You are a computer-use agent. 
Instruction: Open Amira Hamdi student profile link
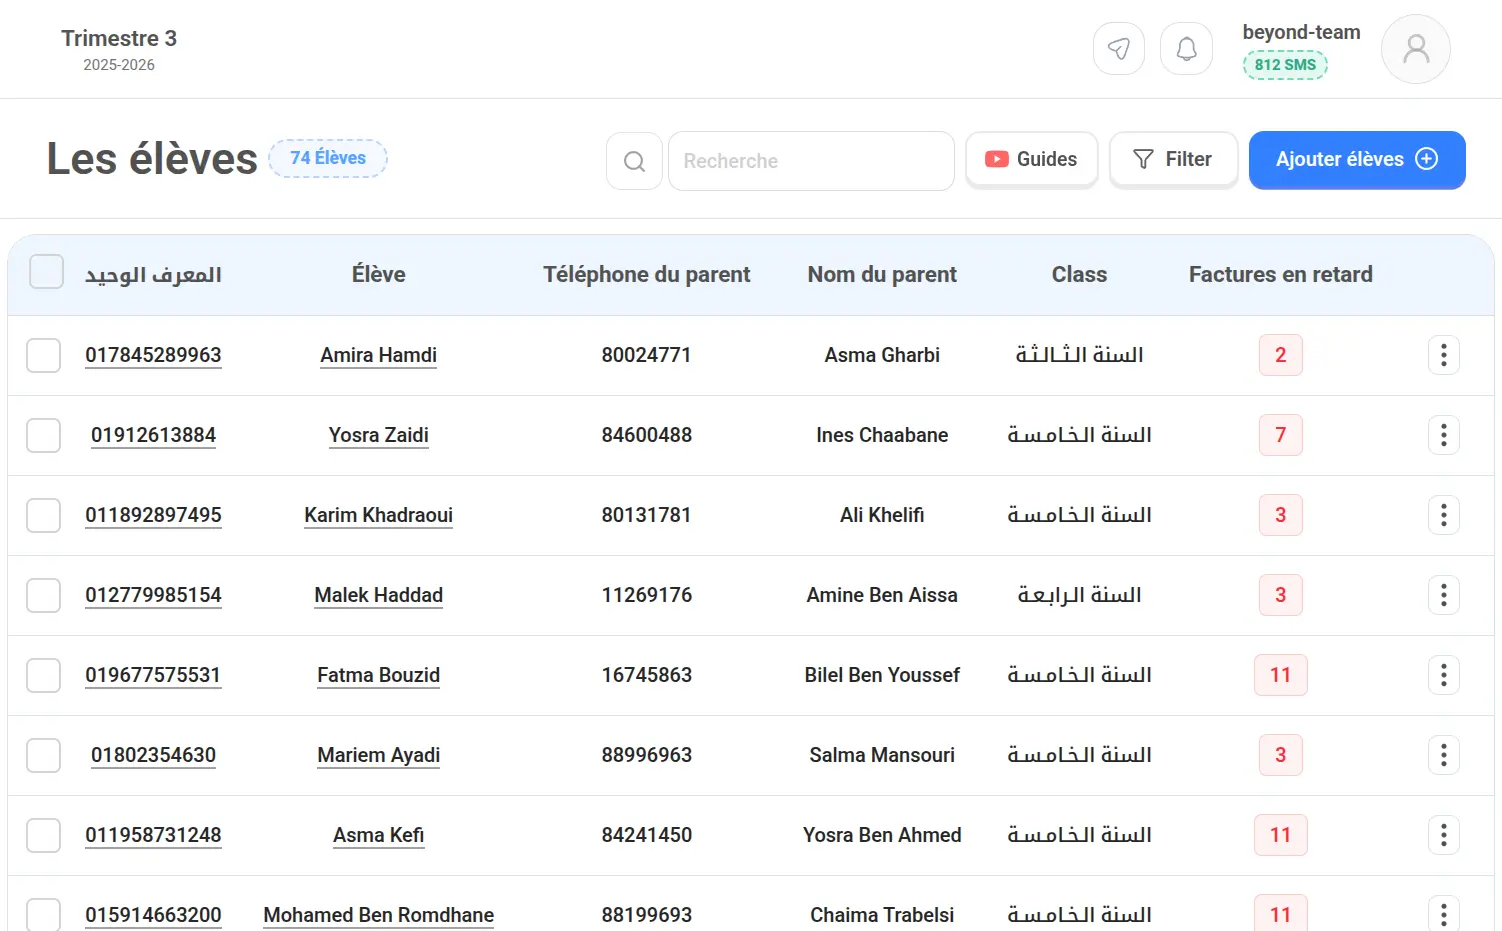pos(378,355)
